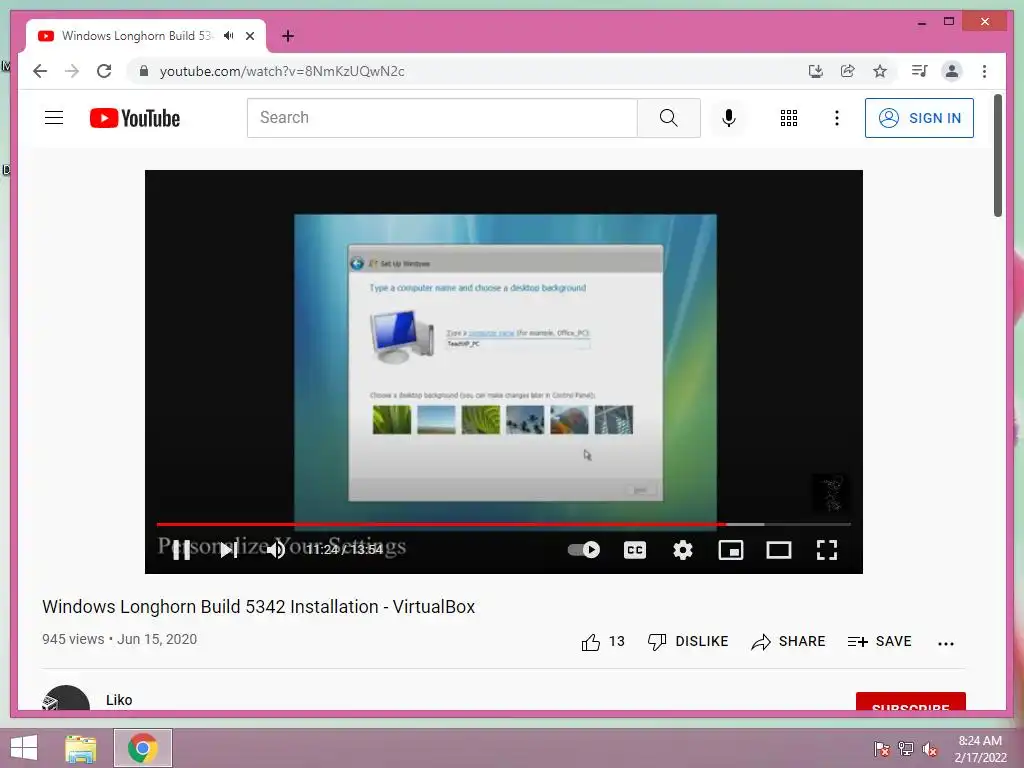Screen dimensions: 1024x768
Task: Save the video to a playlist
Action: (x=880, y=642)
